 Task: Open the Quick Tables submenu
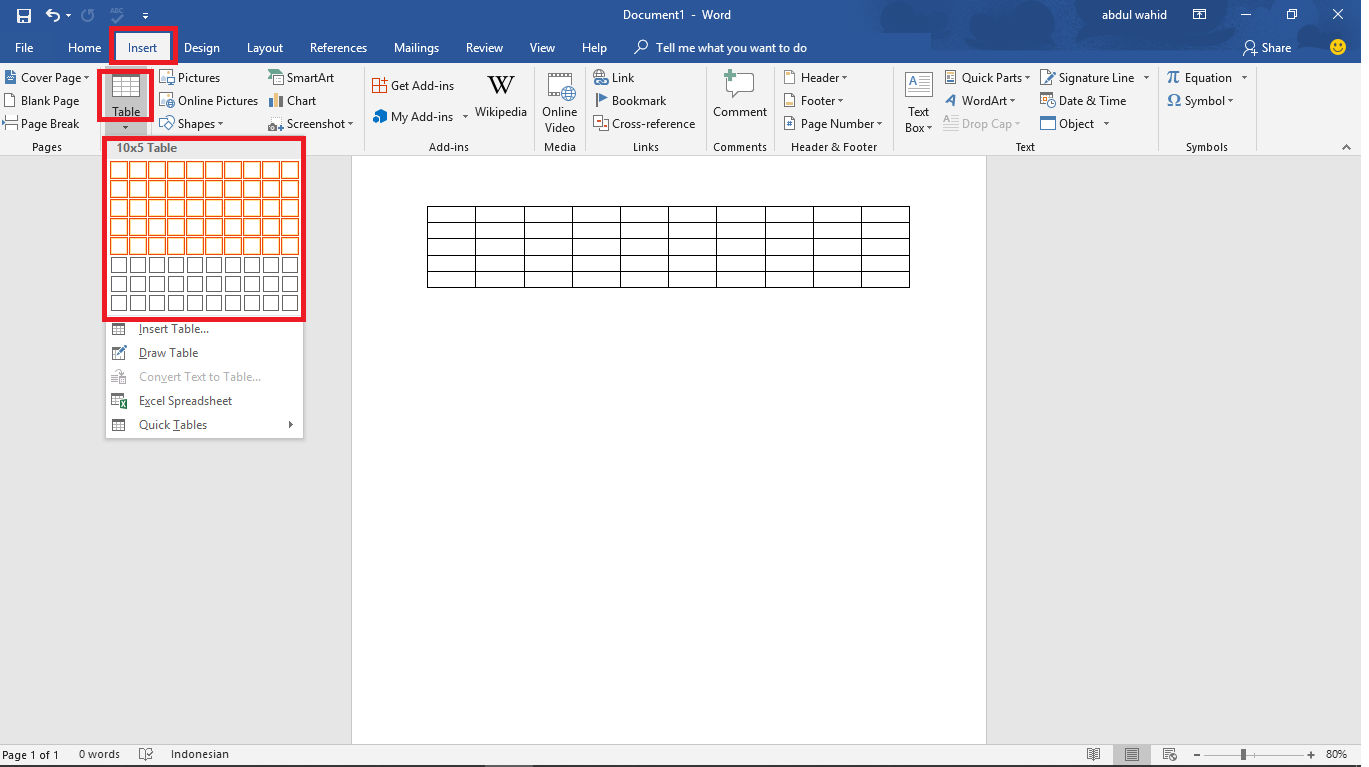point(171,424)
